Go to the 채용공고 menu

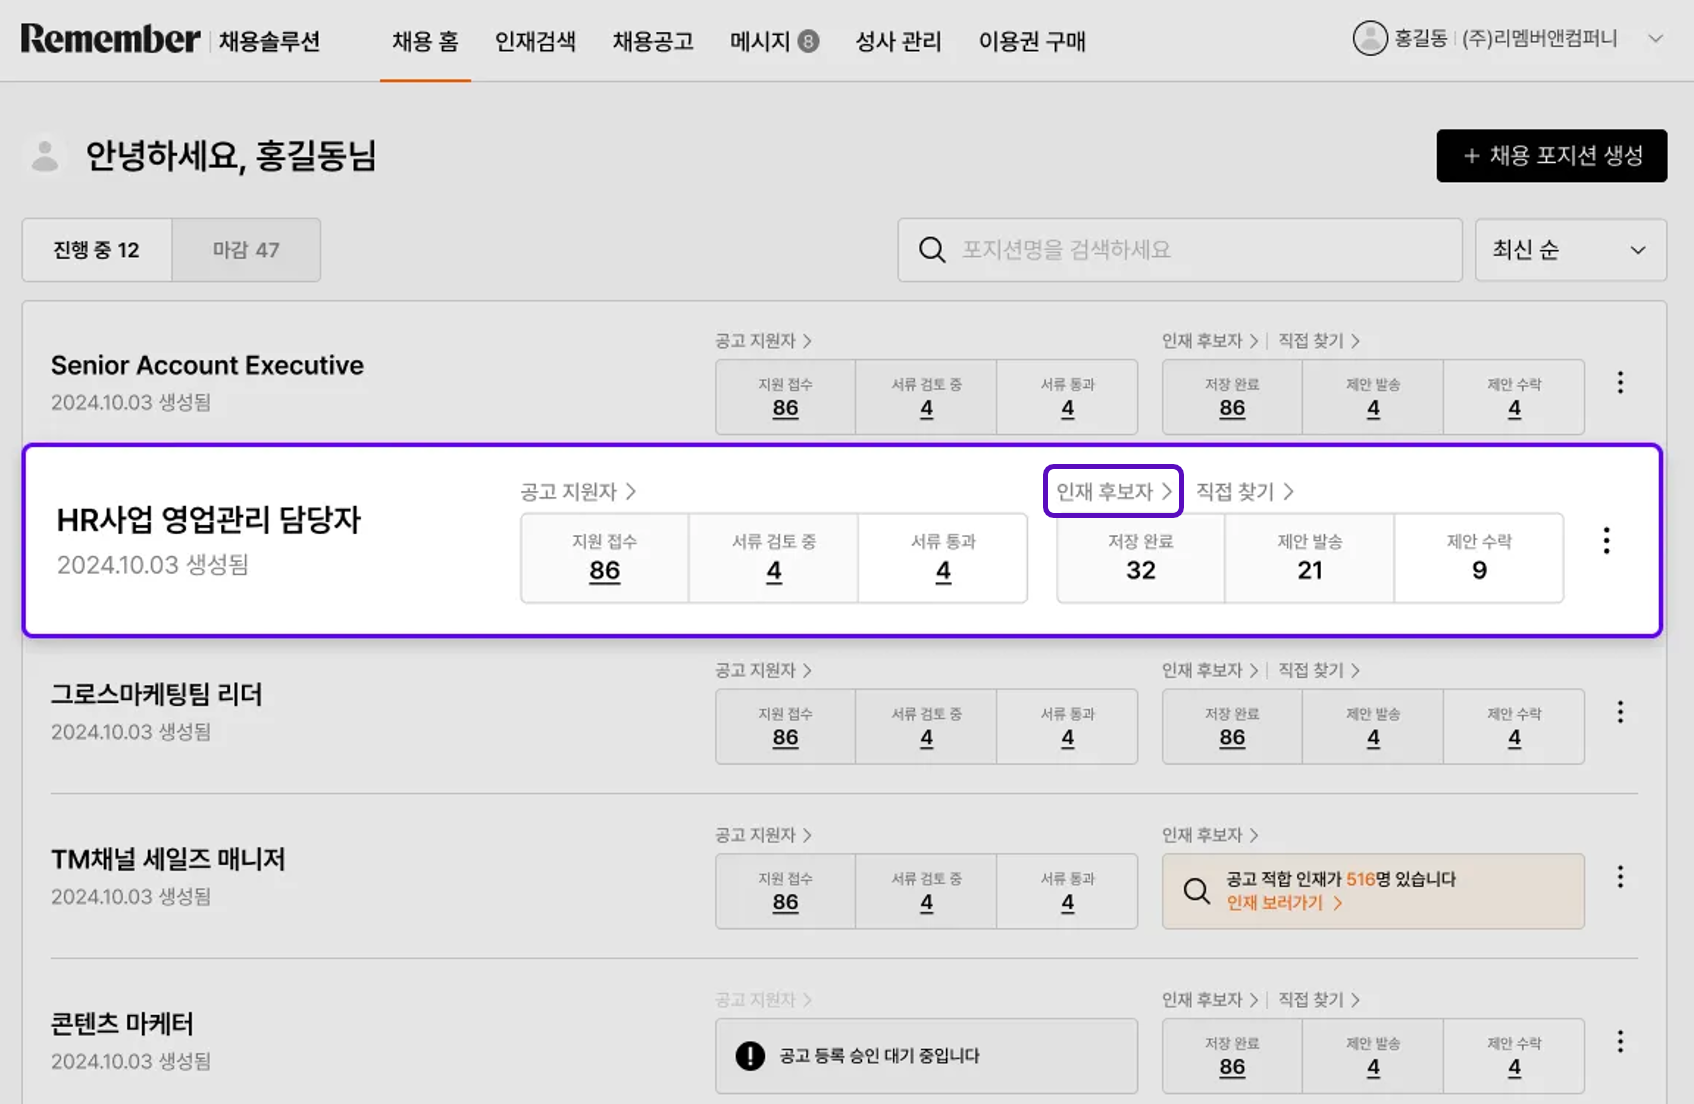(x=653, y=41)
